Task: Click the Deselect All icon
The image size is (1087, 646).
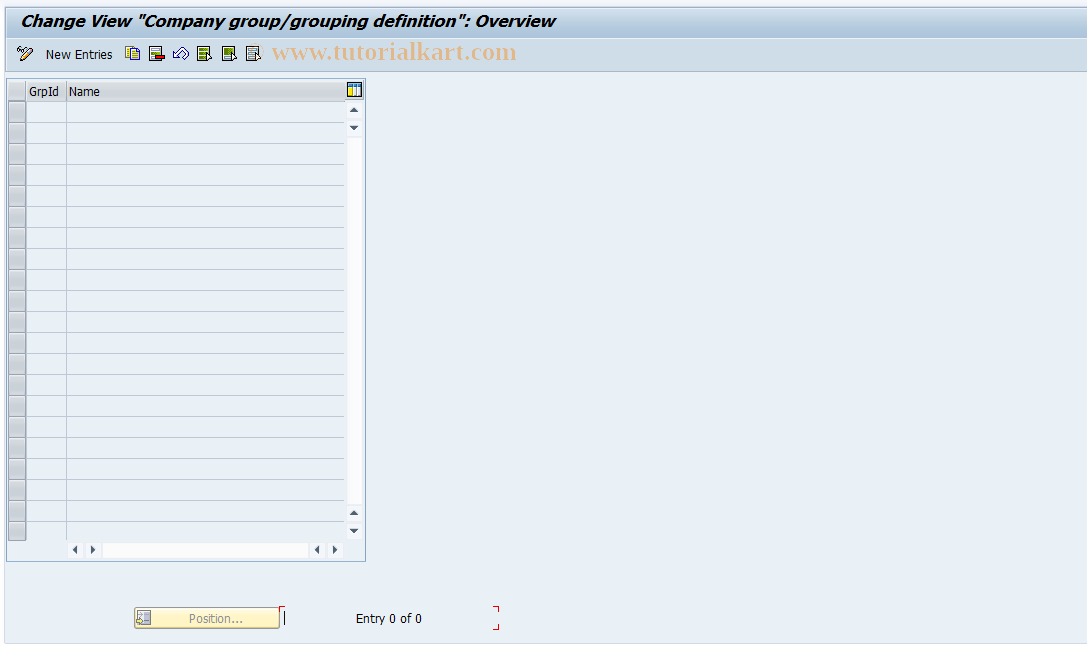Action: click(x=253, y=53)
